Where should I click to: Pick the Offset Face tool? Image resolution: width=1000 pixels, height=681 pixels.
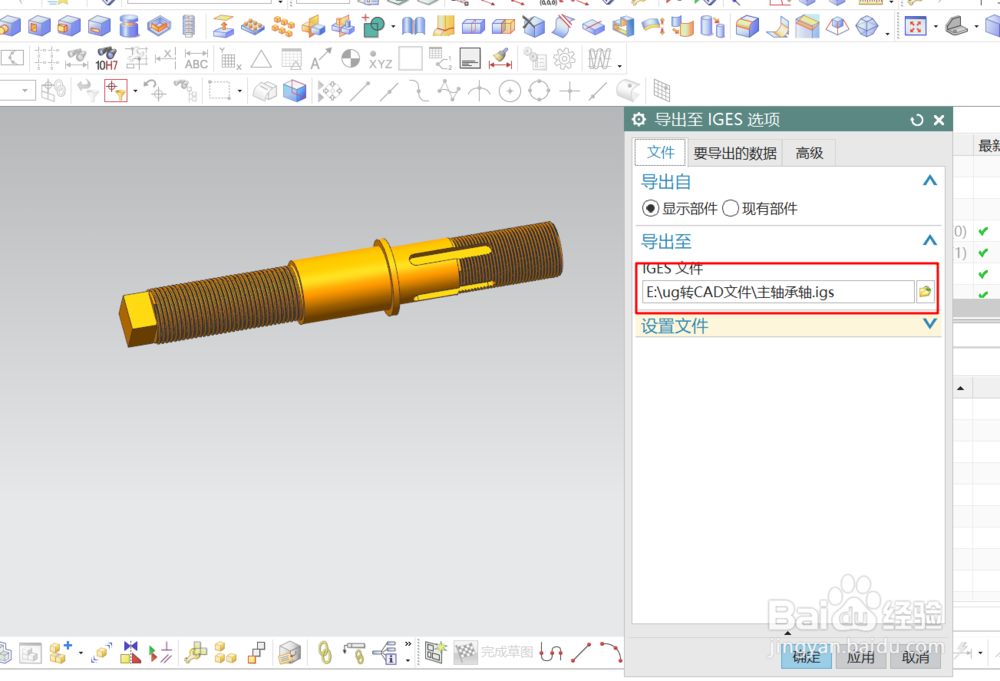653,26
